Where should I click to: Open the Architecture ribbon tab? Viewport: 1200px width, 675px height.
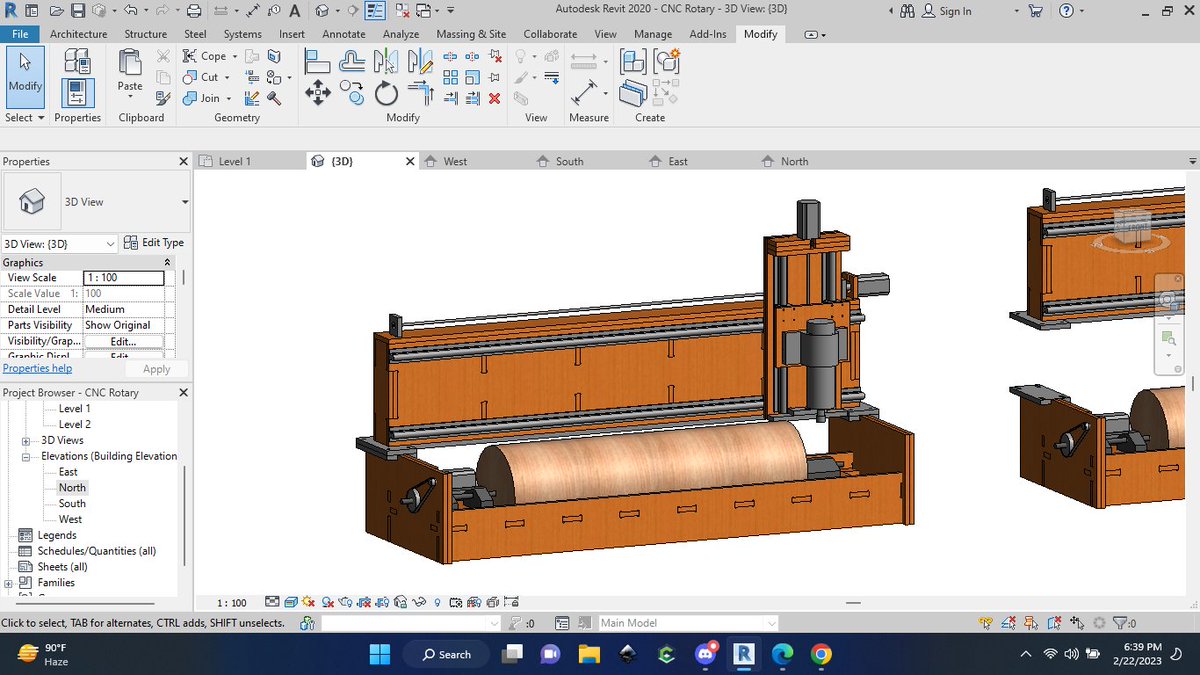click(78, 33)
